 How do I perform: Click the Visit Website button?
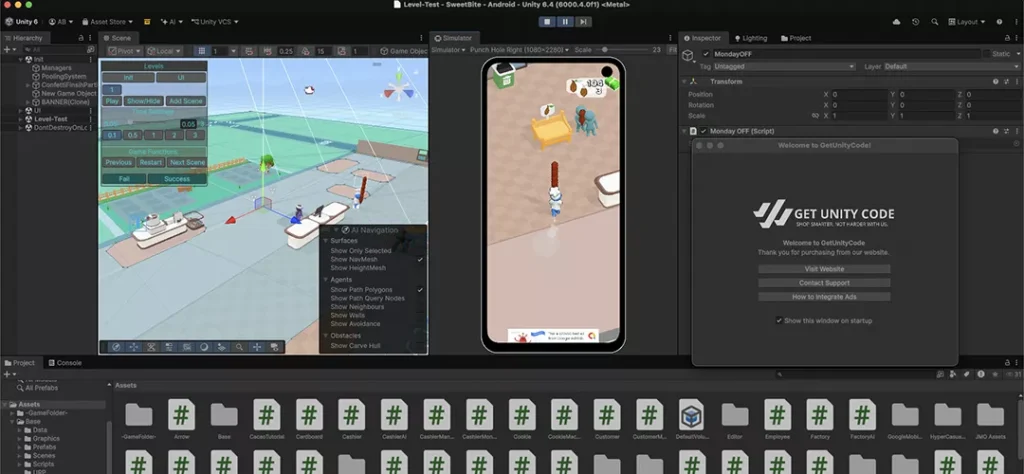(824, 269)
